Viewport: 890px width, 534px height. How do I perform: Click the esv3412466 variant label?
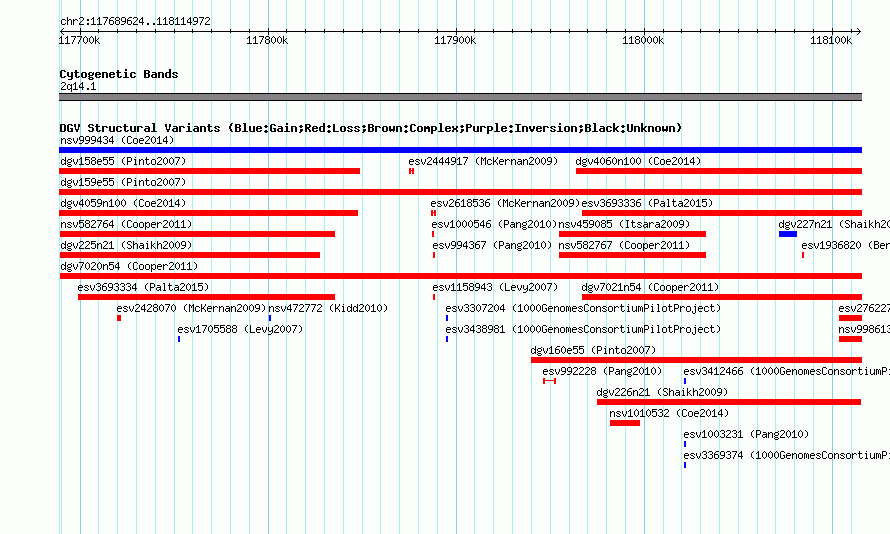pos(787,371)
